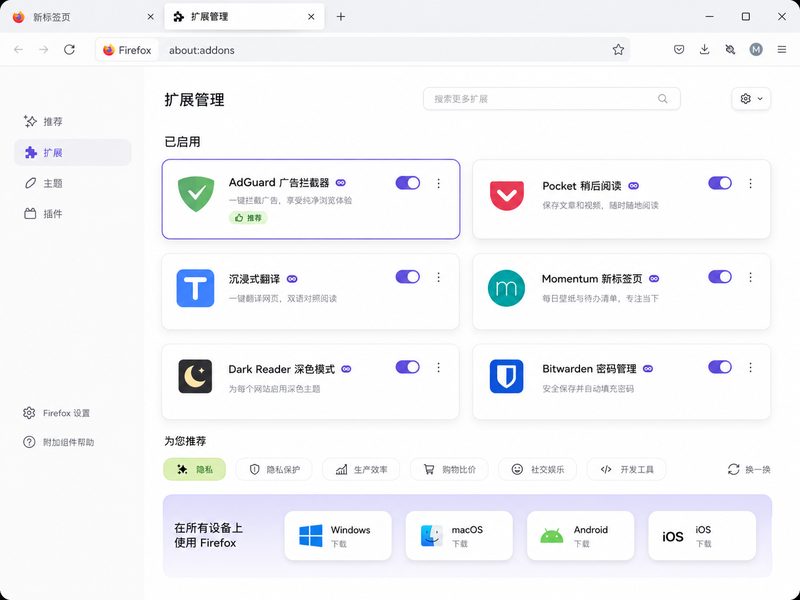Open more options for Bitwarden 密码管理
Image resolution: width=800 pixels, height=600 pixels.
pyautogui.click(x=750, y=367)
